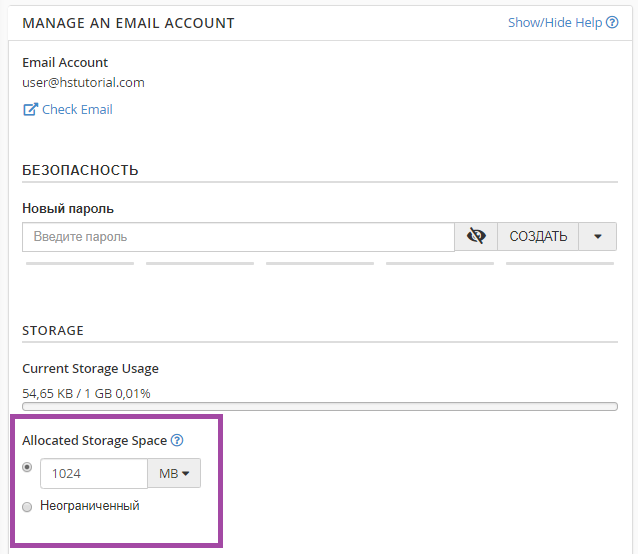Viewport: 638px width, 554px height.
Task: Click the first password strength meter segment
Action: tap(80, 263)
